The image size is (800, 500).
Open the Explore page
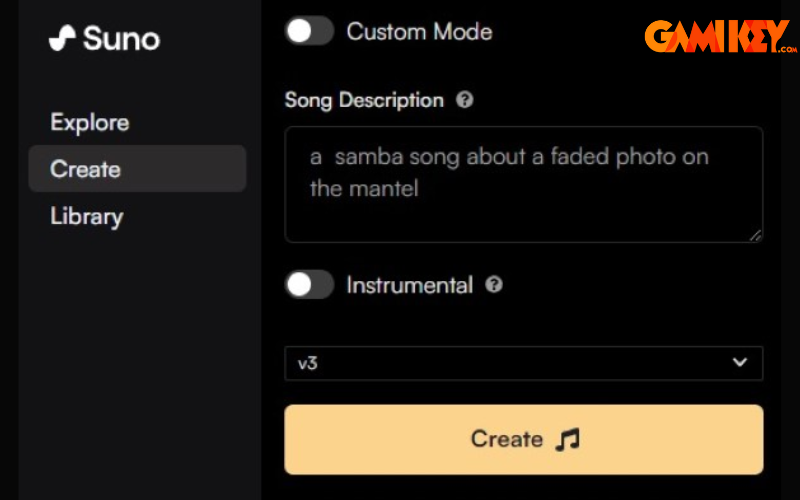click(90, 123)
